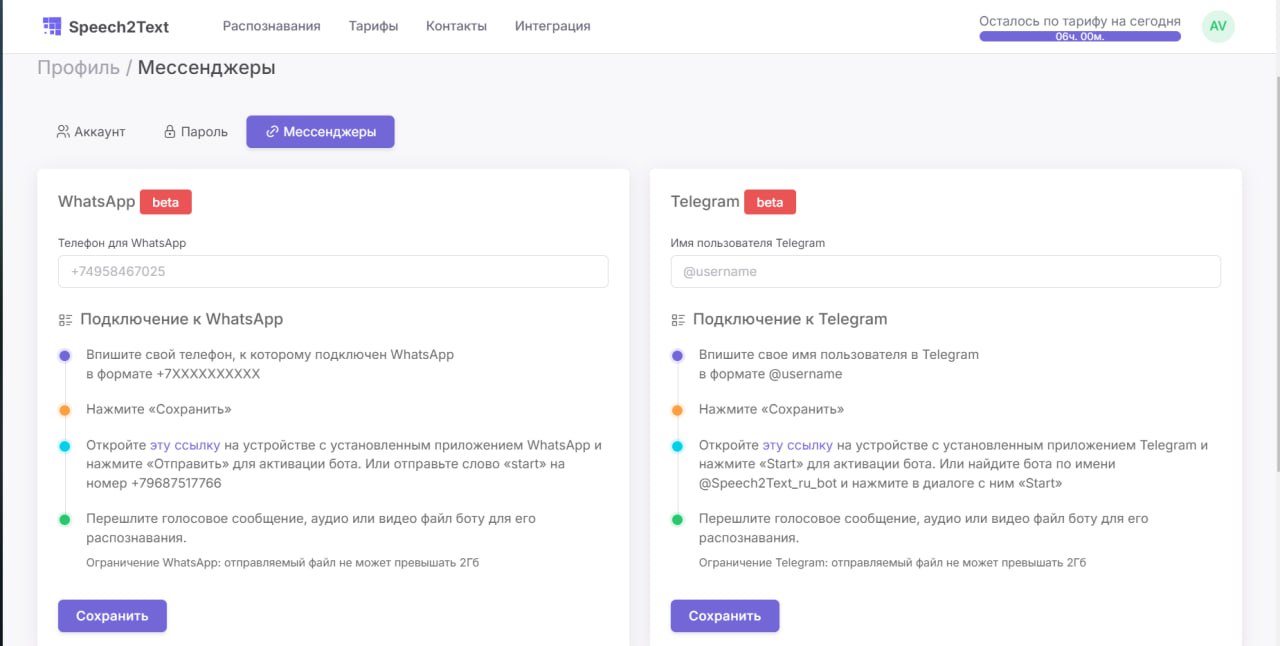
Task: Open Распознавания in the top menu
Action: tap(271, 26)
